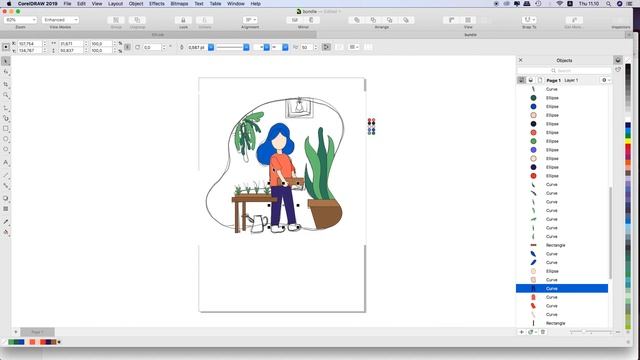640x360 pixels.
Task: Click the Lock object icon
Action: (183, 20)
